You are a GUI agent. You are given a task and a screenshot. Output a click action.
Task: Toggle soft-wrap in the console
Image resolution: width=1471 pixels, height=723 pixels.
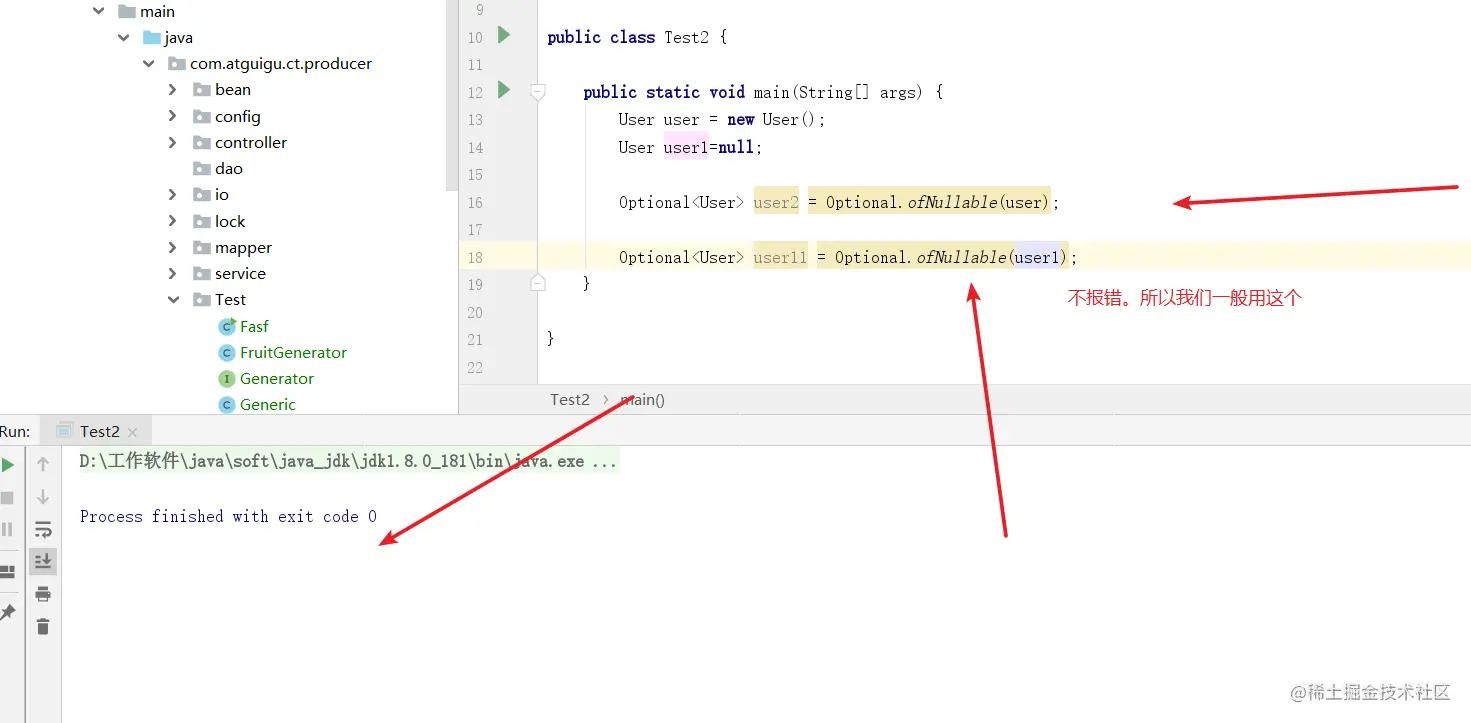click(x=43, y=529)
